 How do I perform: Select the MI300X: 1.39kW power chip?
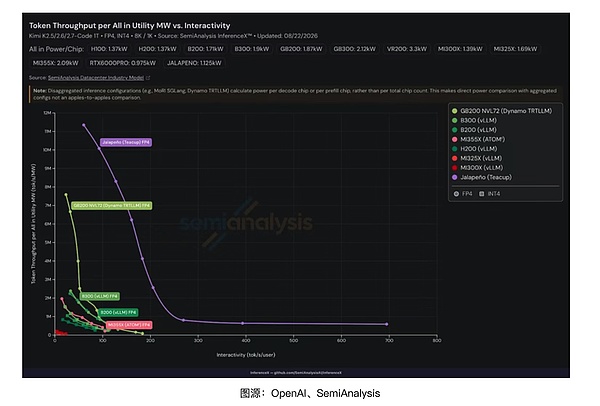[x=460, y=49]
